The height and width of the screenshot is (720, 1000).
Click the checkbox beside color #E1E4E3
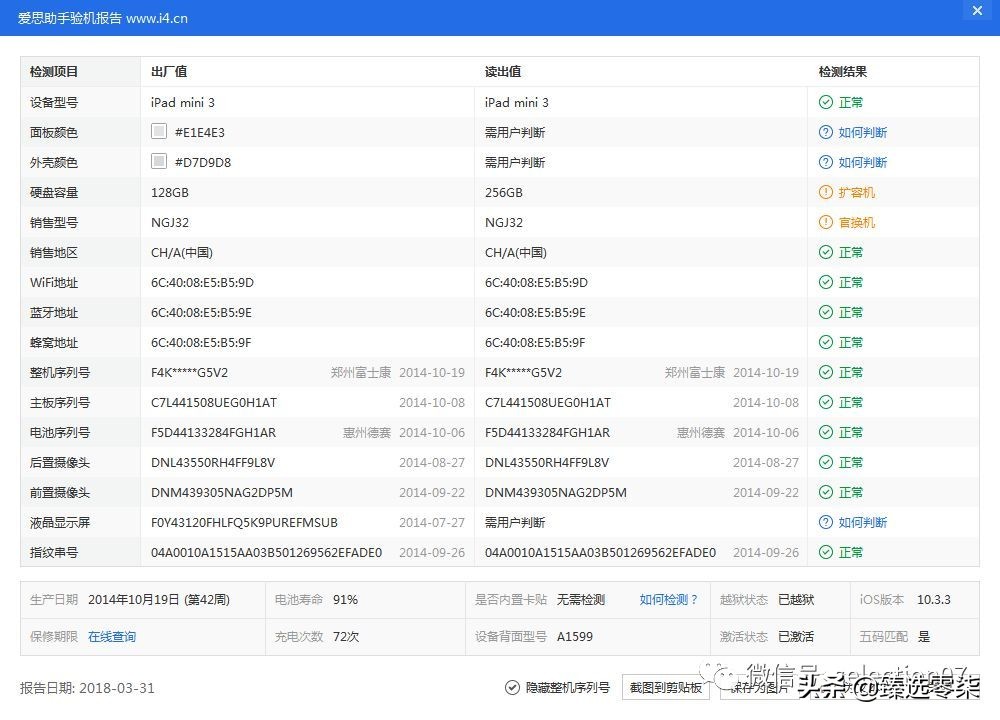pyautogui.click(x=158, y=130)
